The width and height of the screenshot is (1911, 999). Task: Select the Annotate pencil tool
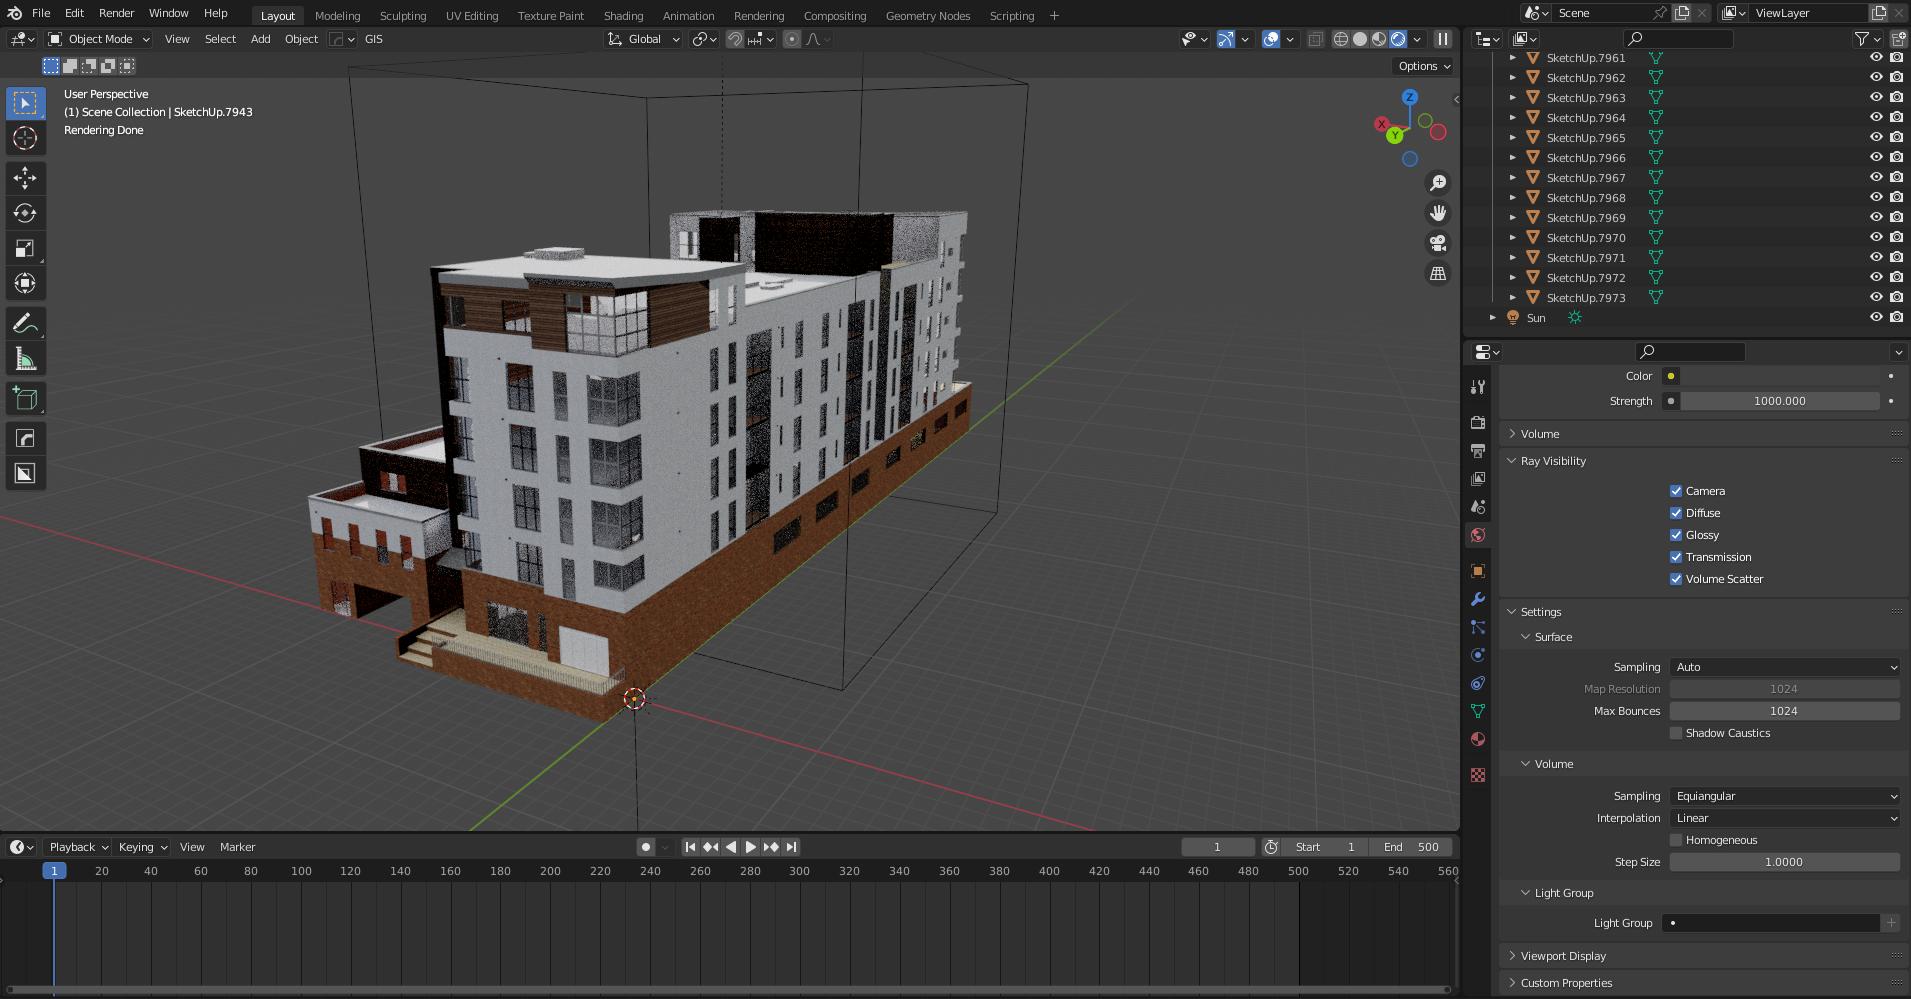pos(25,323)
